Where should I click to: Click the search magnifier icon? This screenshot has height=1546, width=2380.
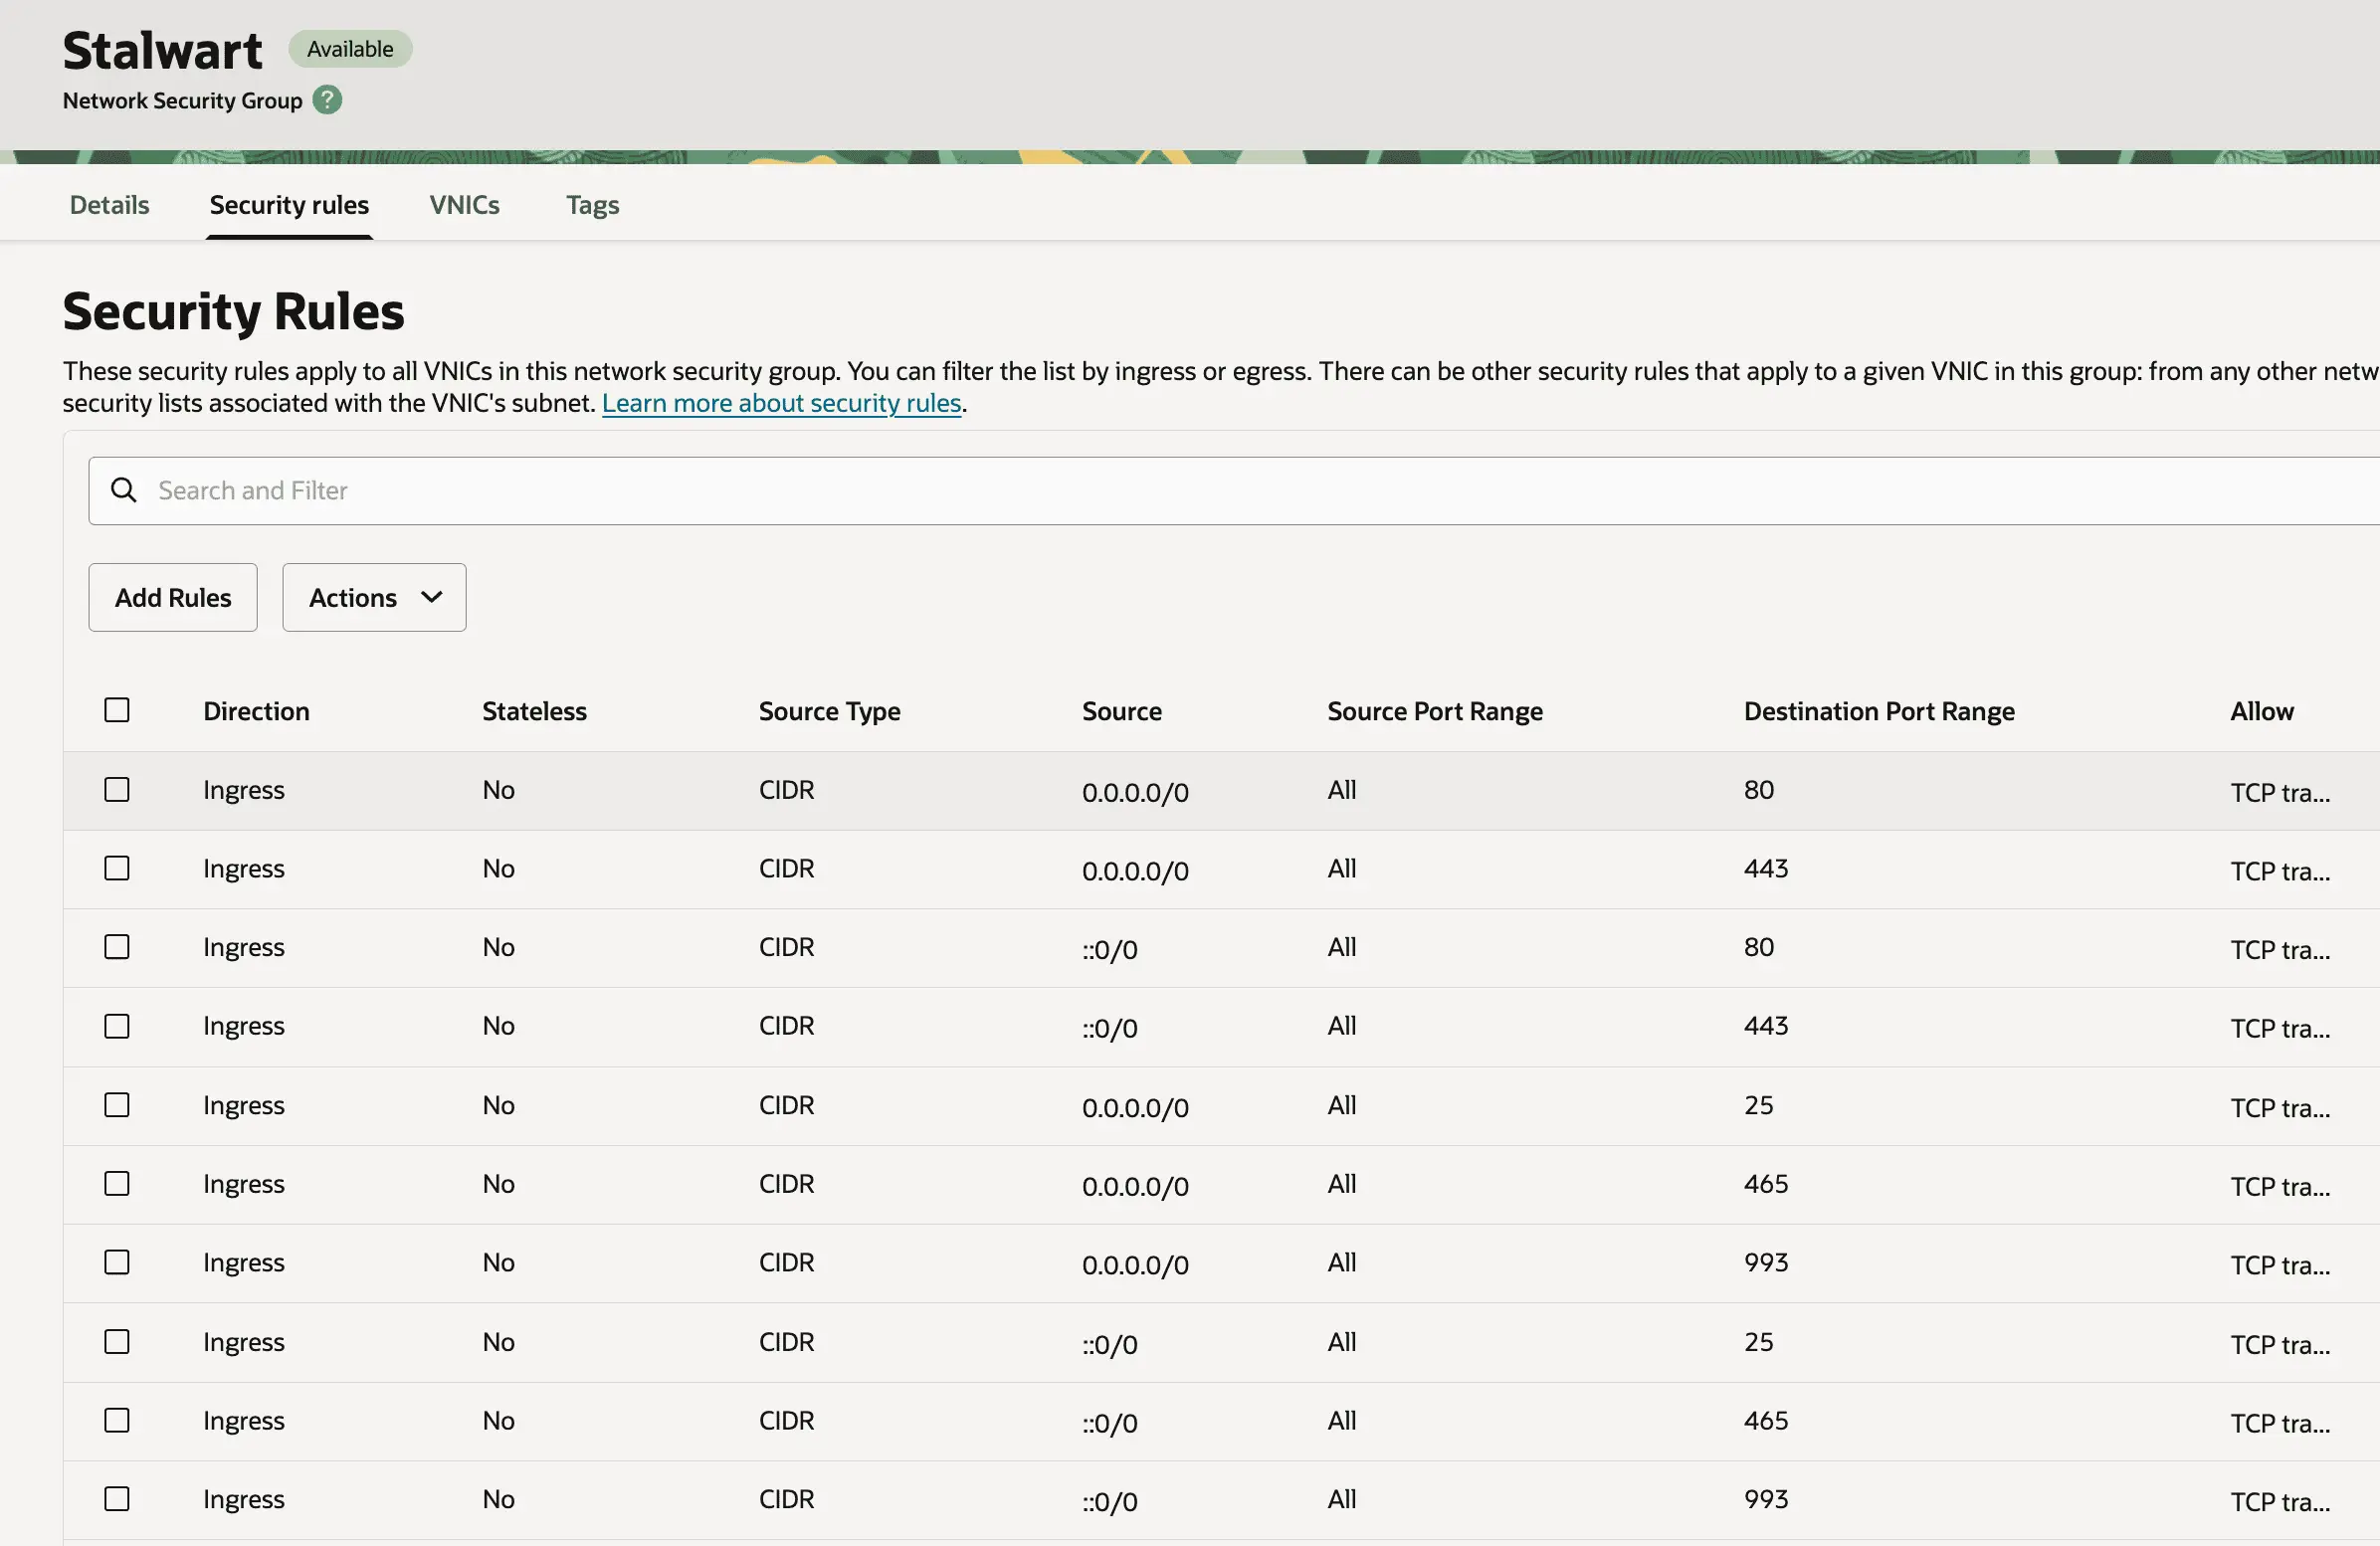[x=124, y=490]
